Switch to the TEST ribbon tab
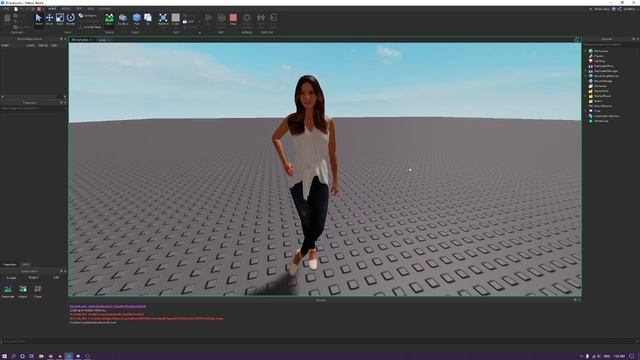This screenshot has width=640, height=360. click(79, 9)
